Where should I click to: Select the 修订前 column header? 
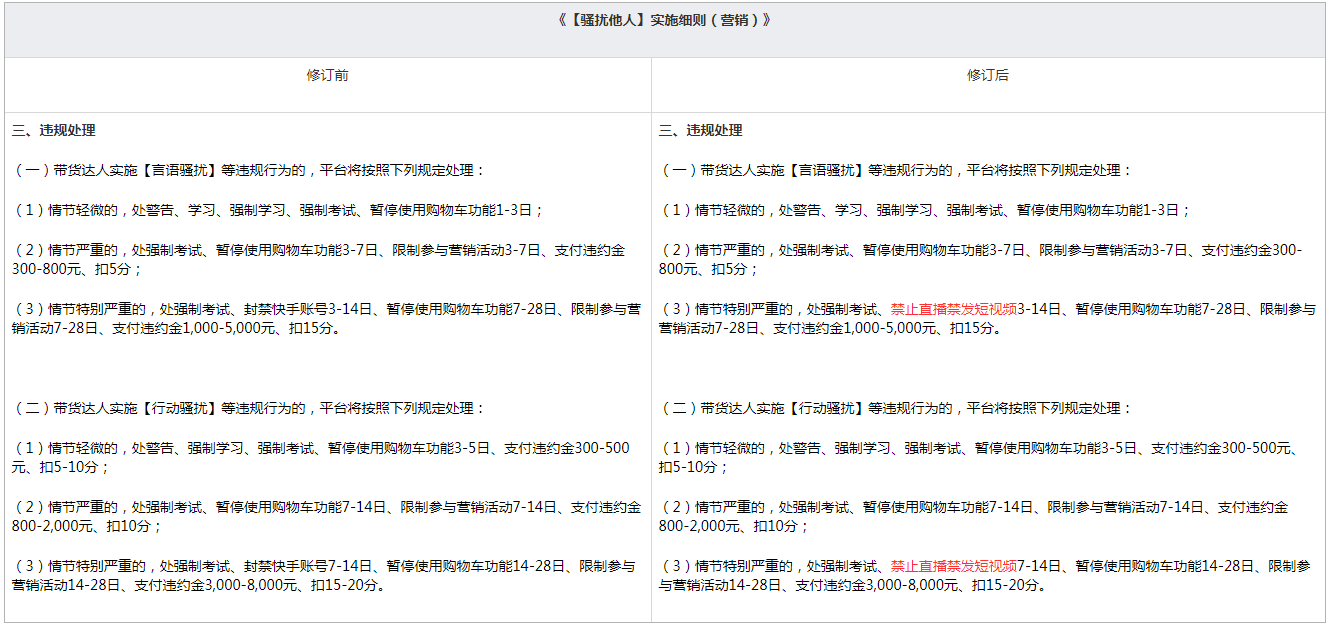coord(327,76)
